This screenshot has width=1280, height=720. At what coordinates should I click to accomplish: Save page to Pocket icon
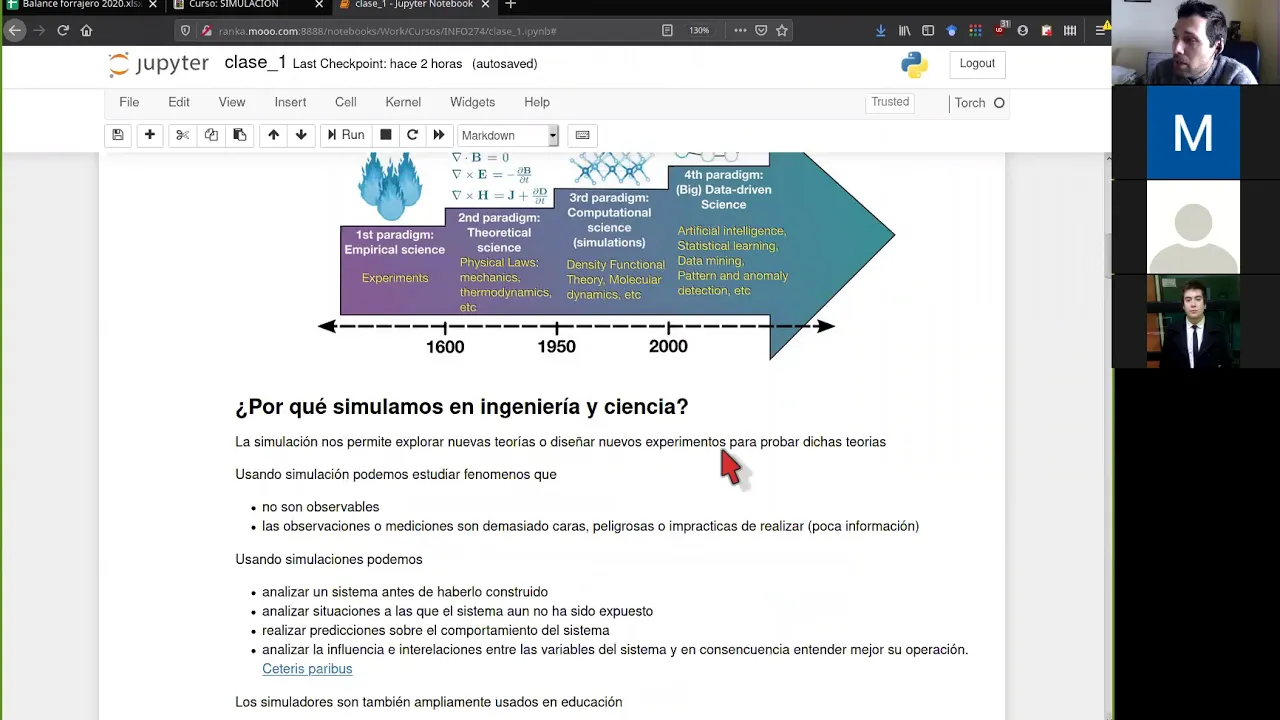coord(761,31)
